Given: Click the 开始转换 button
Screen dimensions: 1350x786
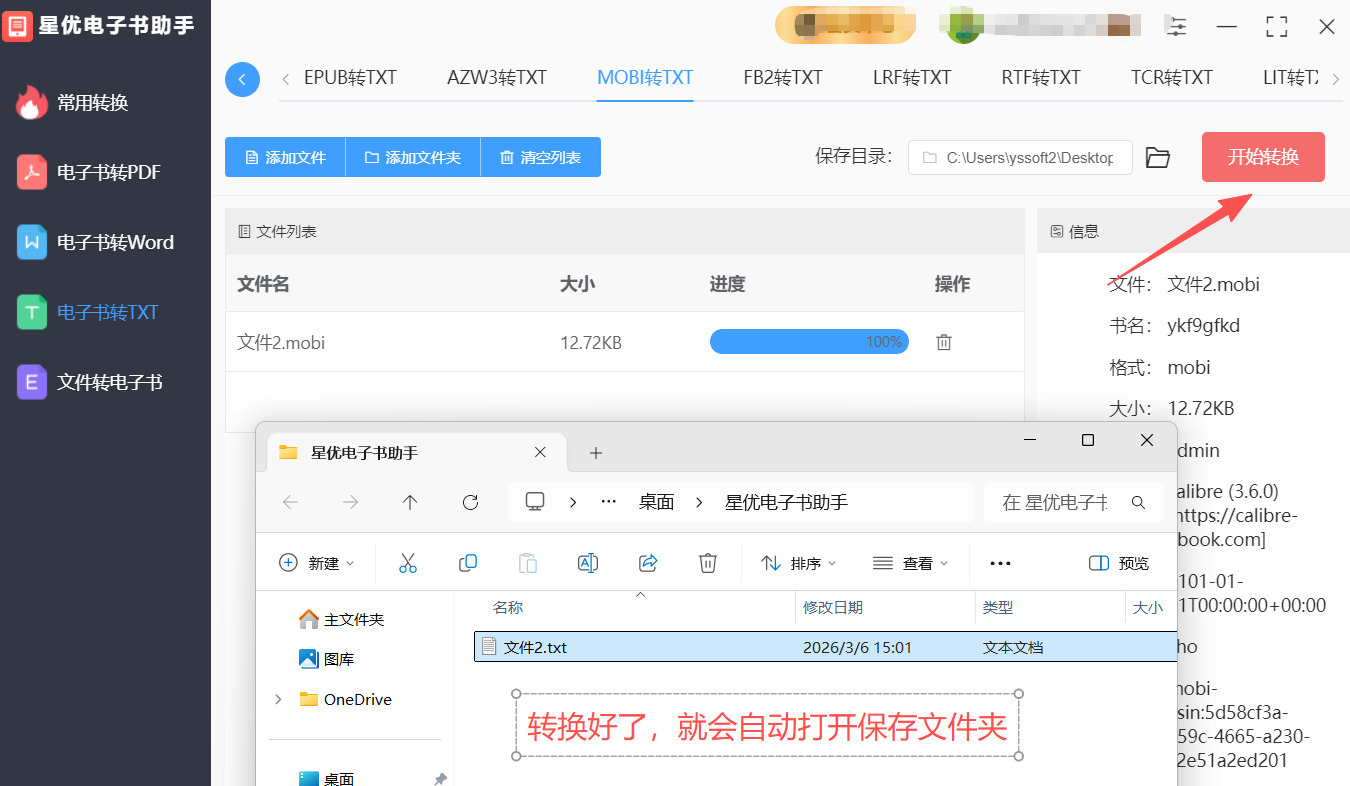Looking at the screenshot, I should 1263,157.
